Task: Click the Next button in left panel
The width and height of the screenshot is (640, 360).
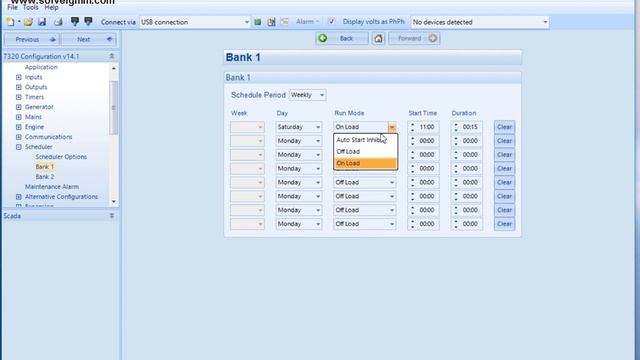Action: [x=89, y=40]
